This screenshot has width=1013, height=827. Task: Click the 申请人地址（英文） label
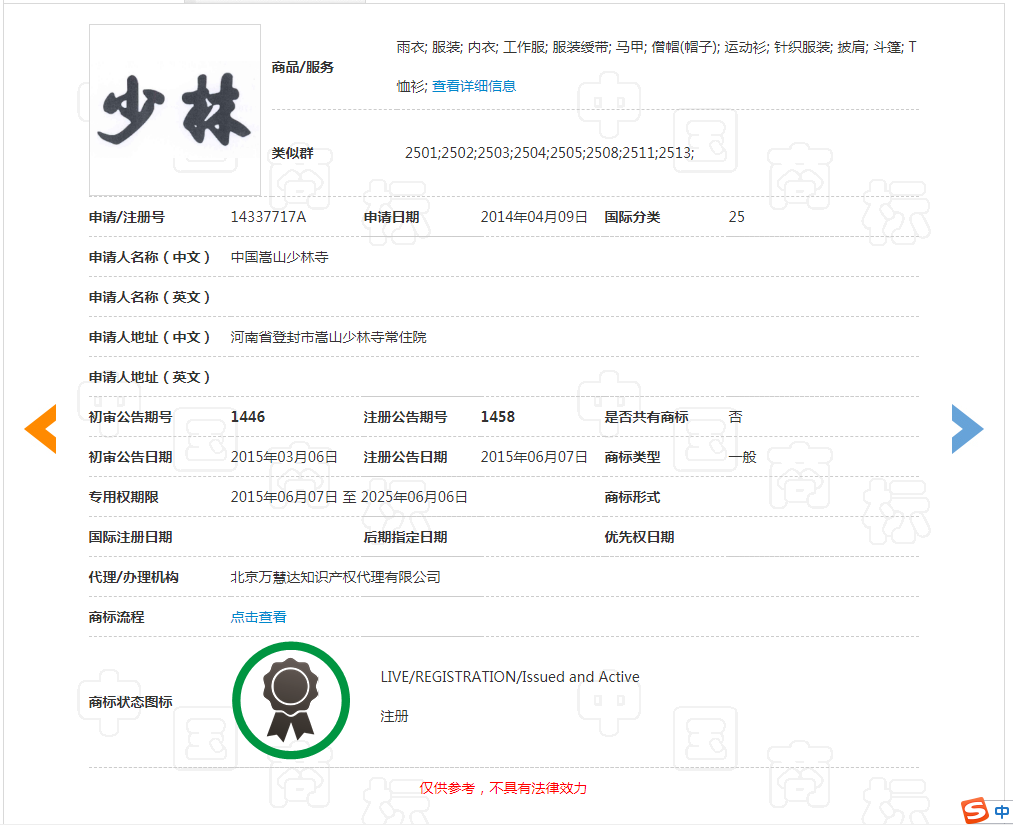(150, 377)
